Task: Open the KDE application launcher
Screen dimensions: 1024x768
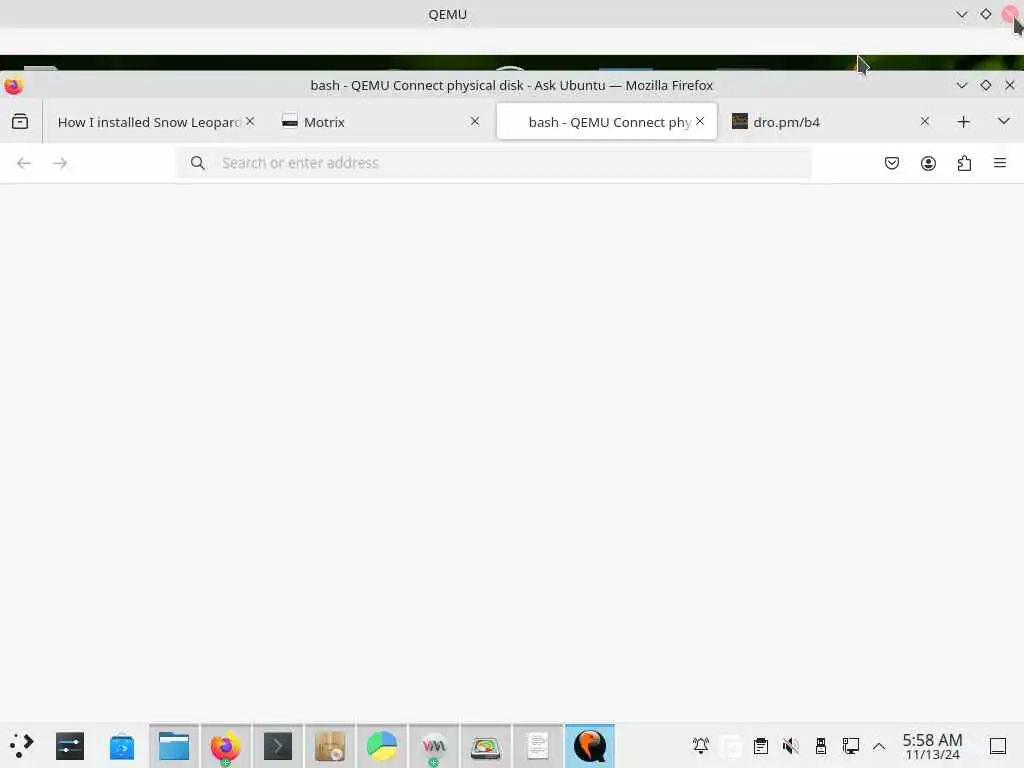Action: coord(21,746)
